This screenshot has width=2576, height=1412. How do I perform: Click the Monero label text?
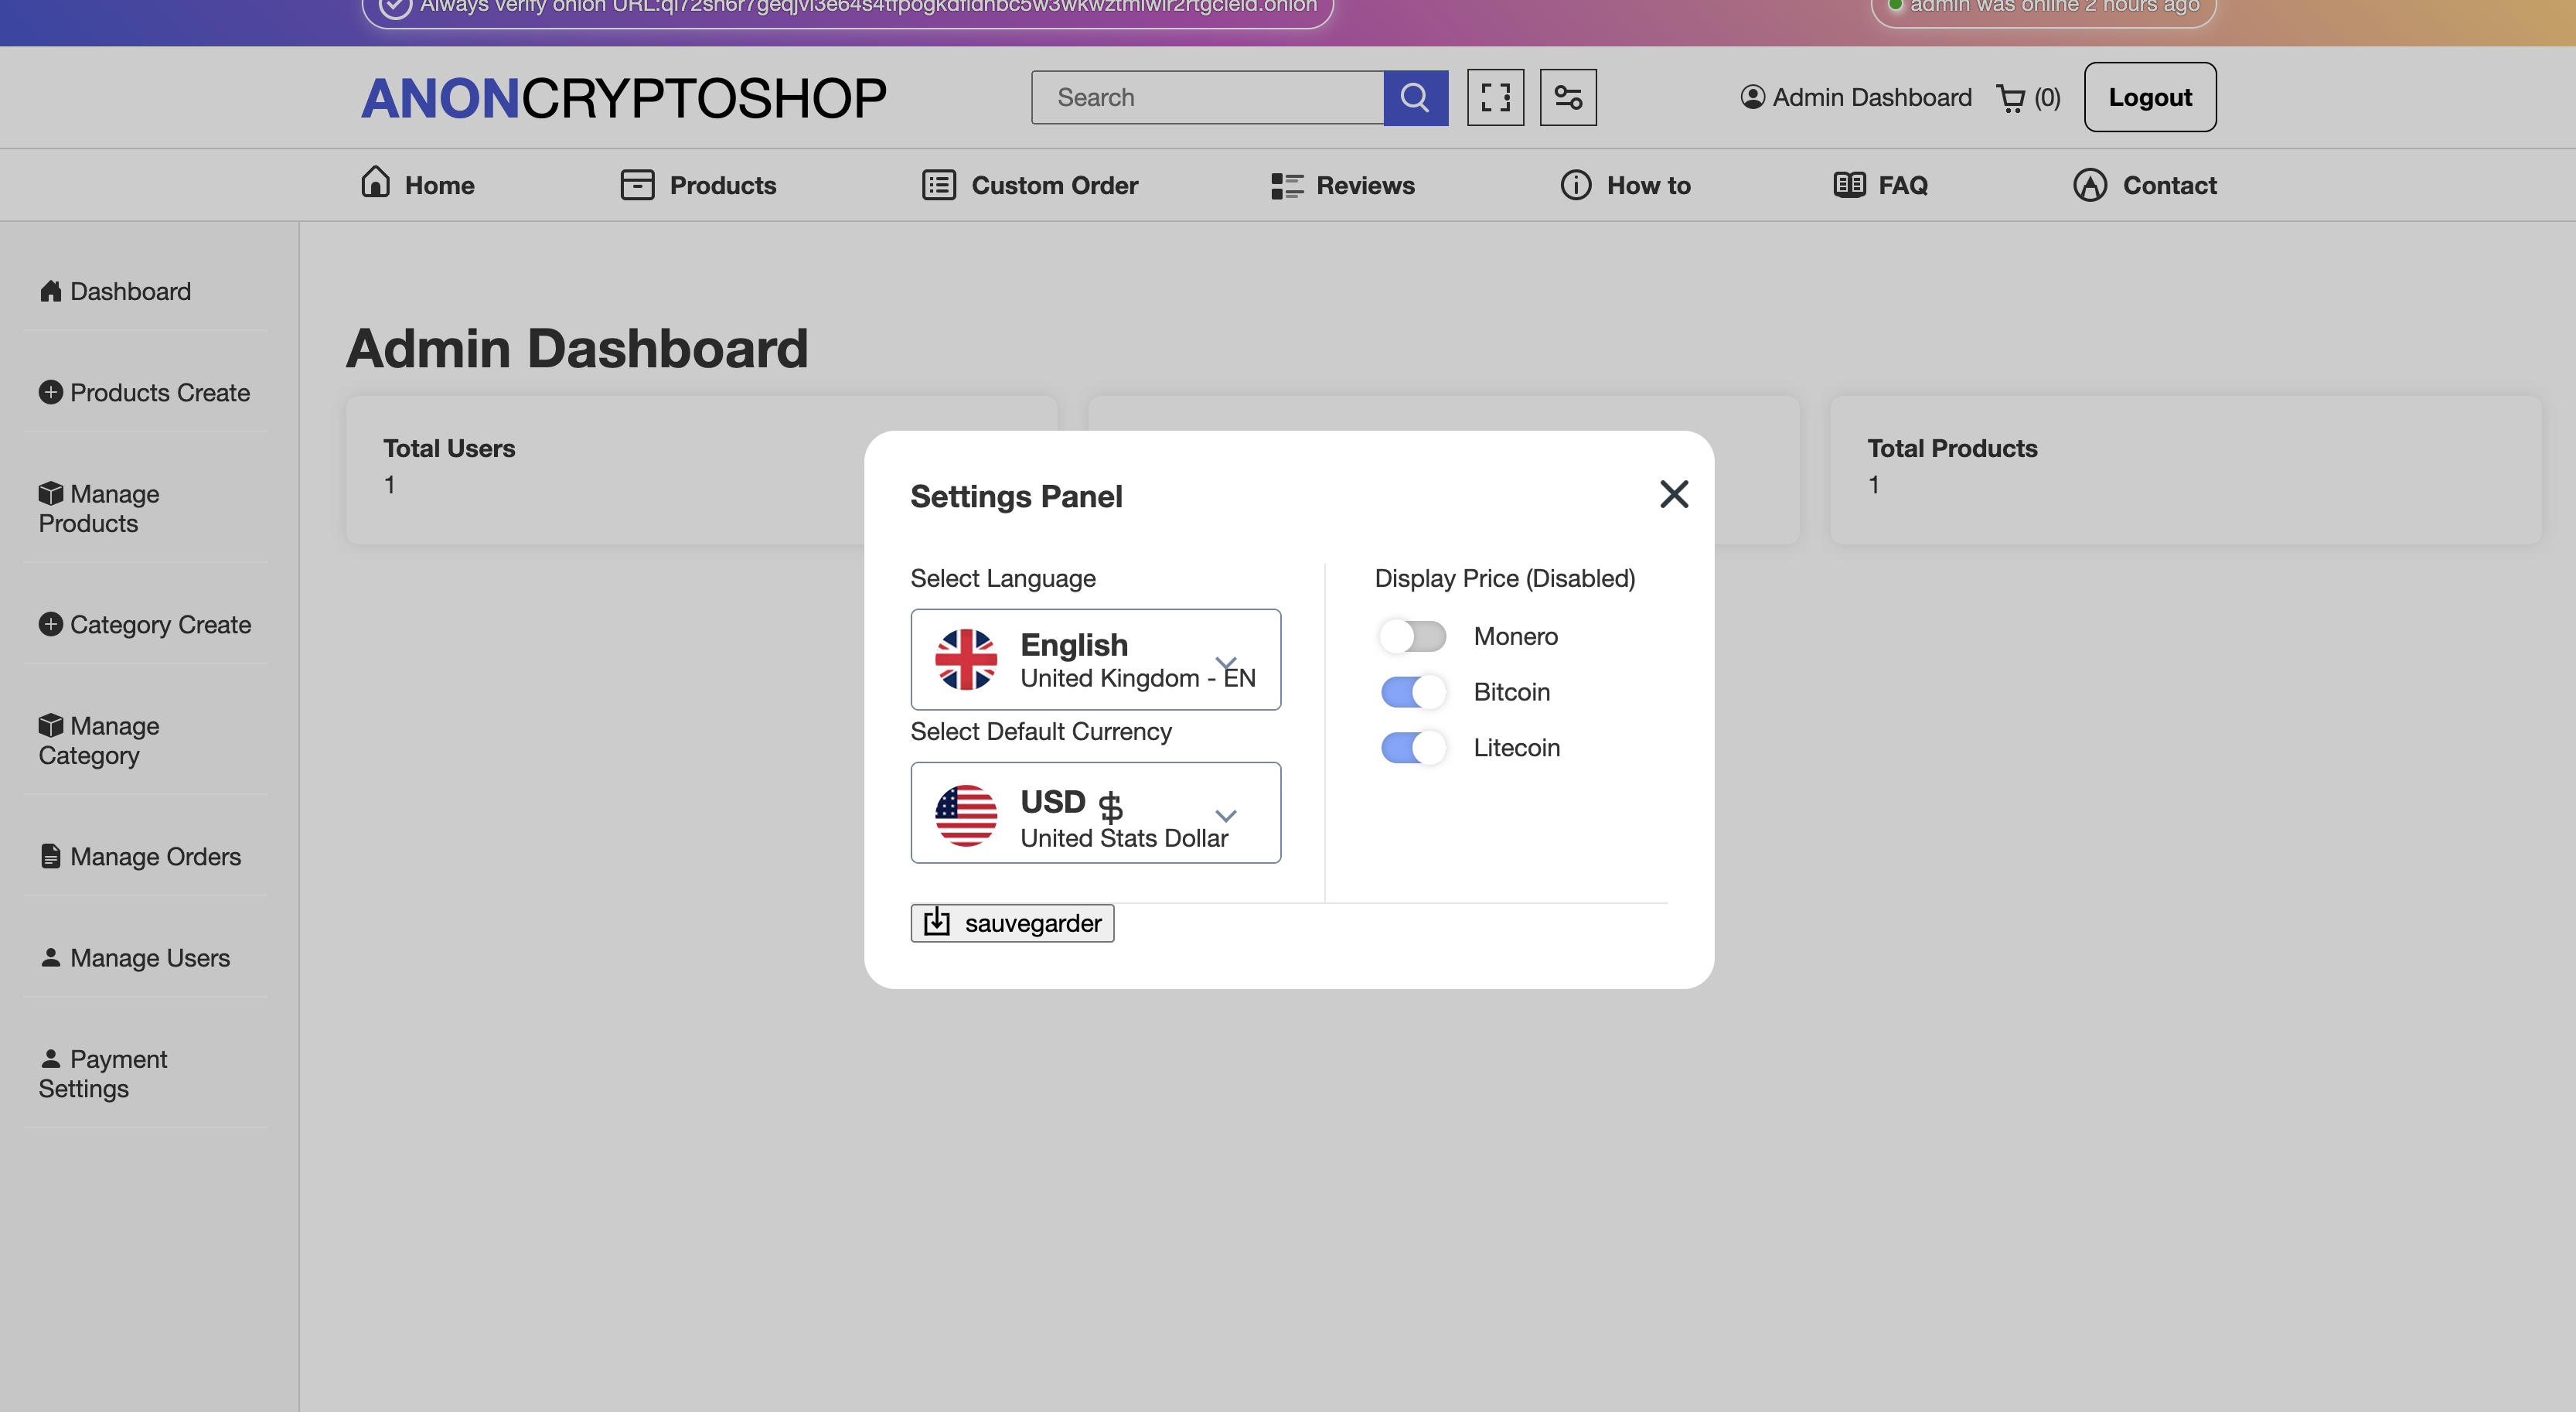tap(1515, 636)
